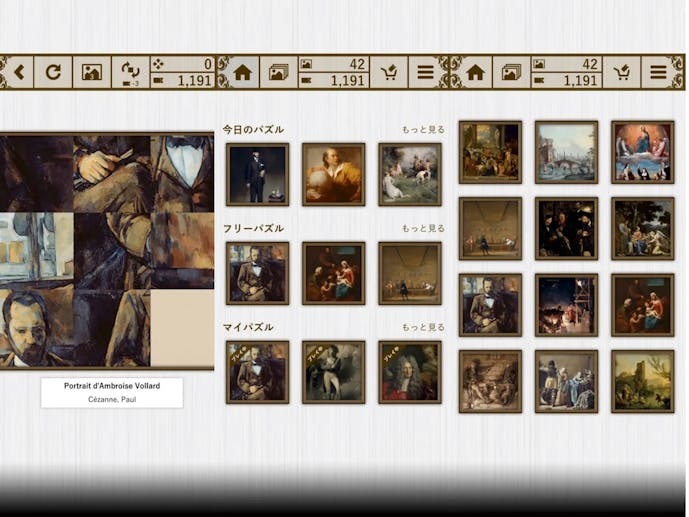689x517 pixels.
Task: Tap picture count 42 in right toolbar
Action: pos(566,64)
